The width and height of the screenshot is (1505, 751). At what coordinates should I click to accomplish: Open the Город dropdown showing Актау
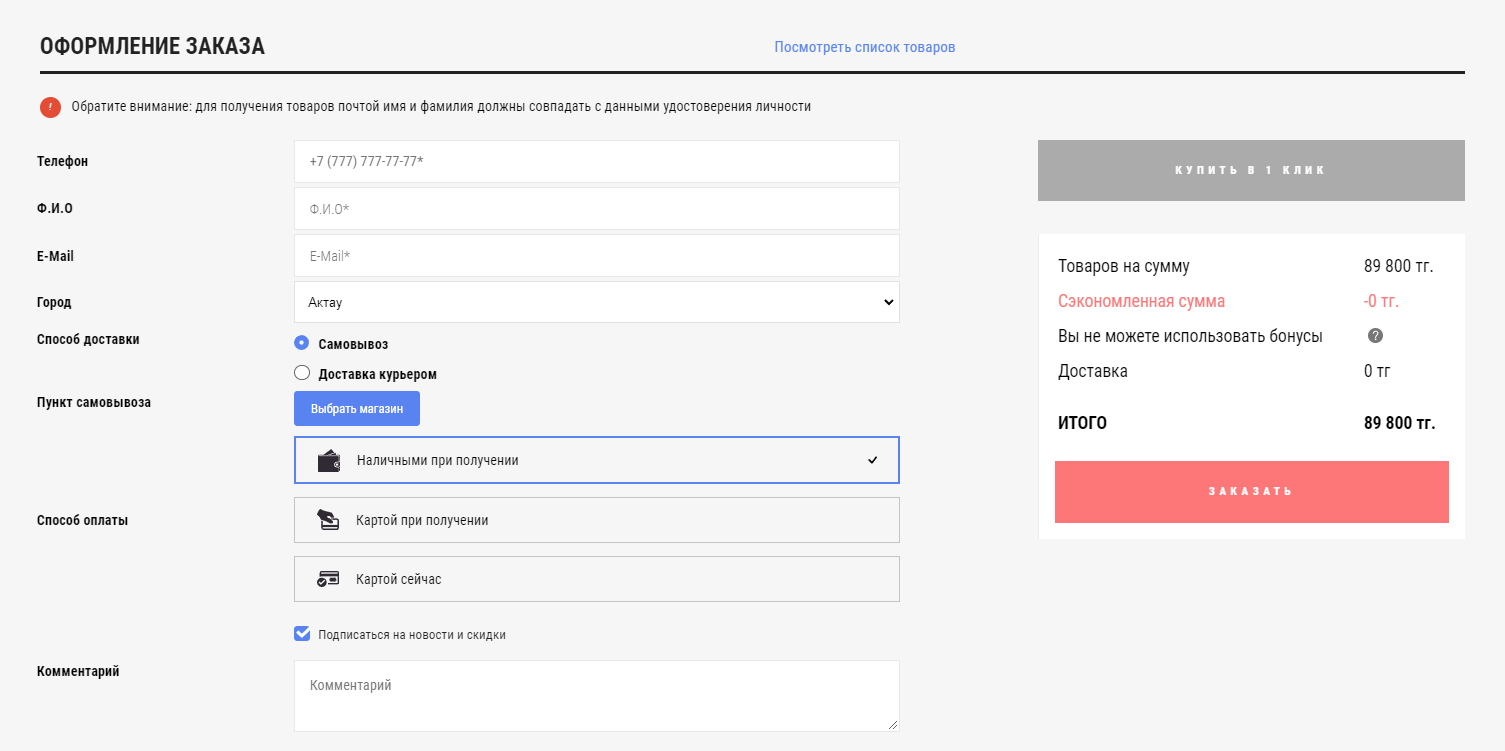pyautogui.click(x=597, y=302)
